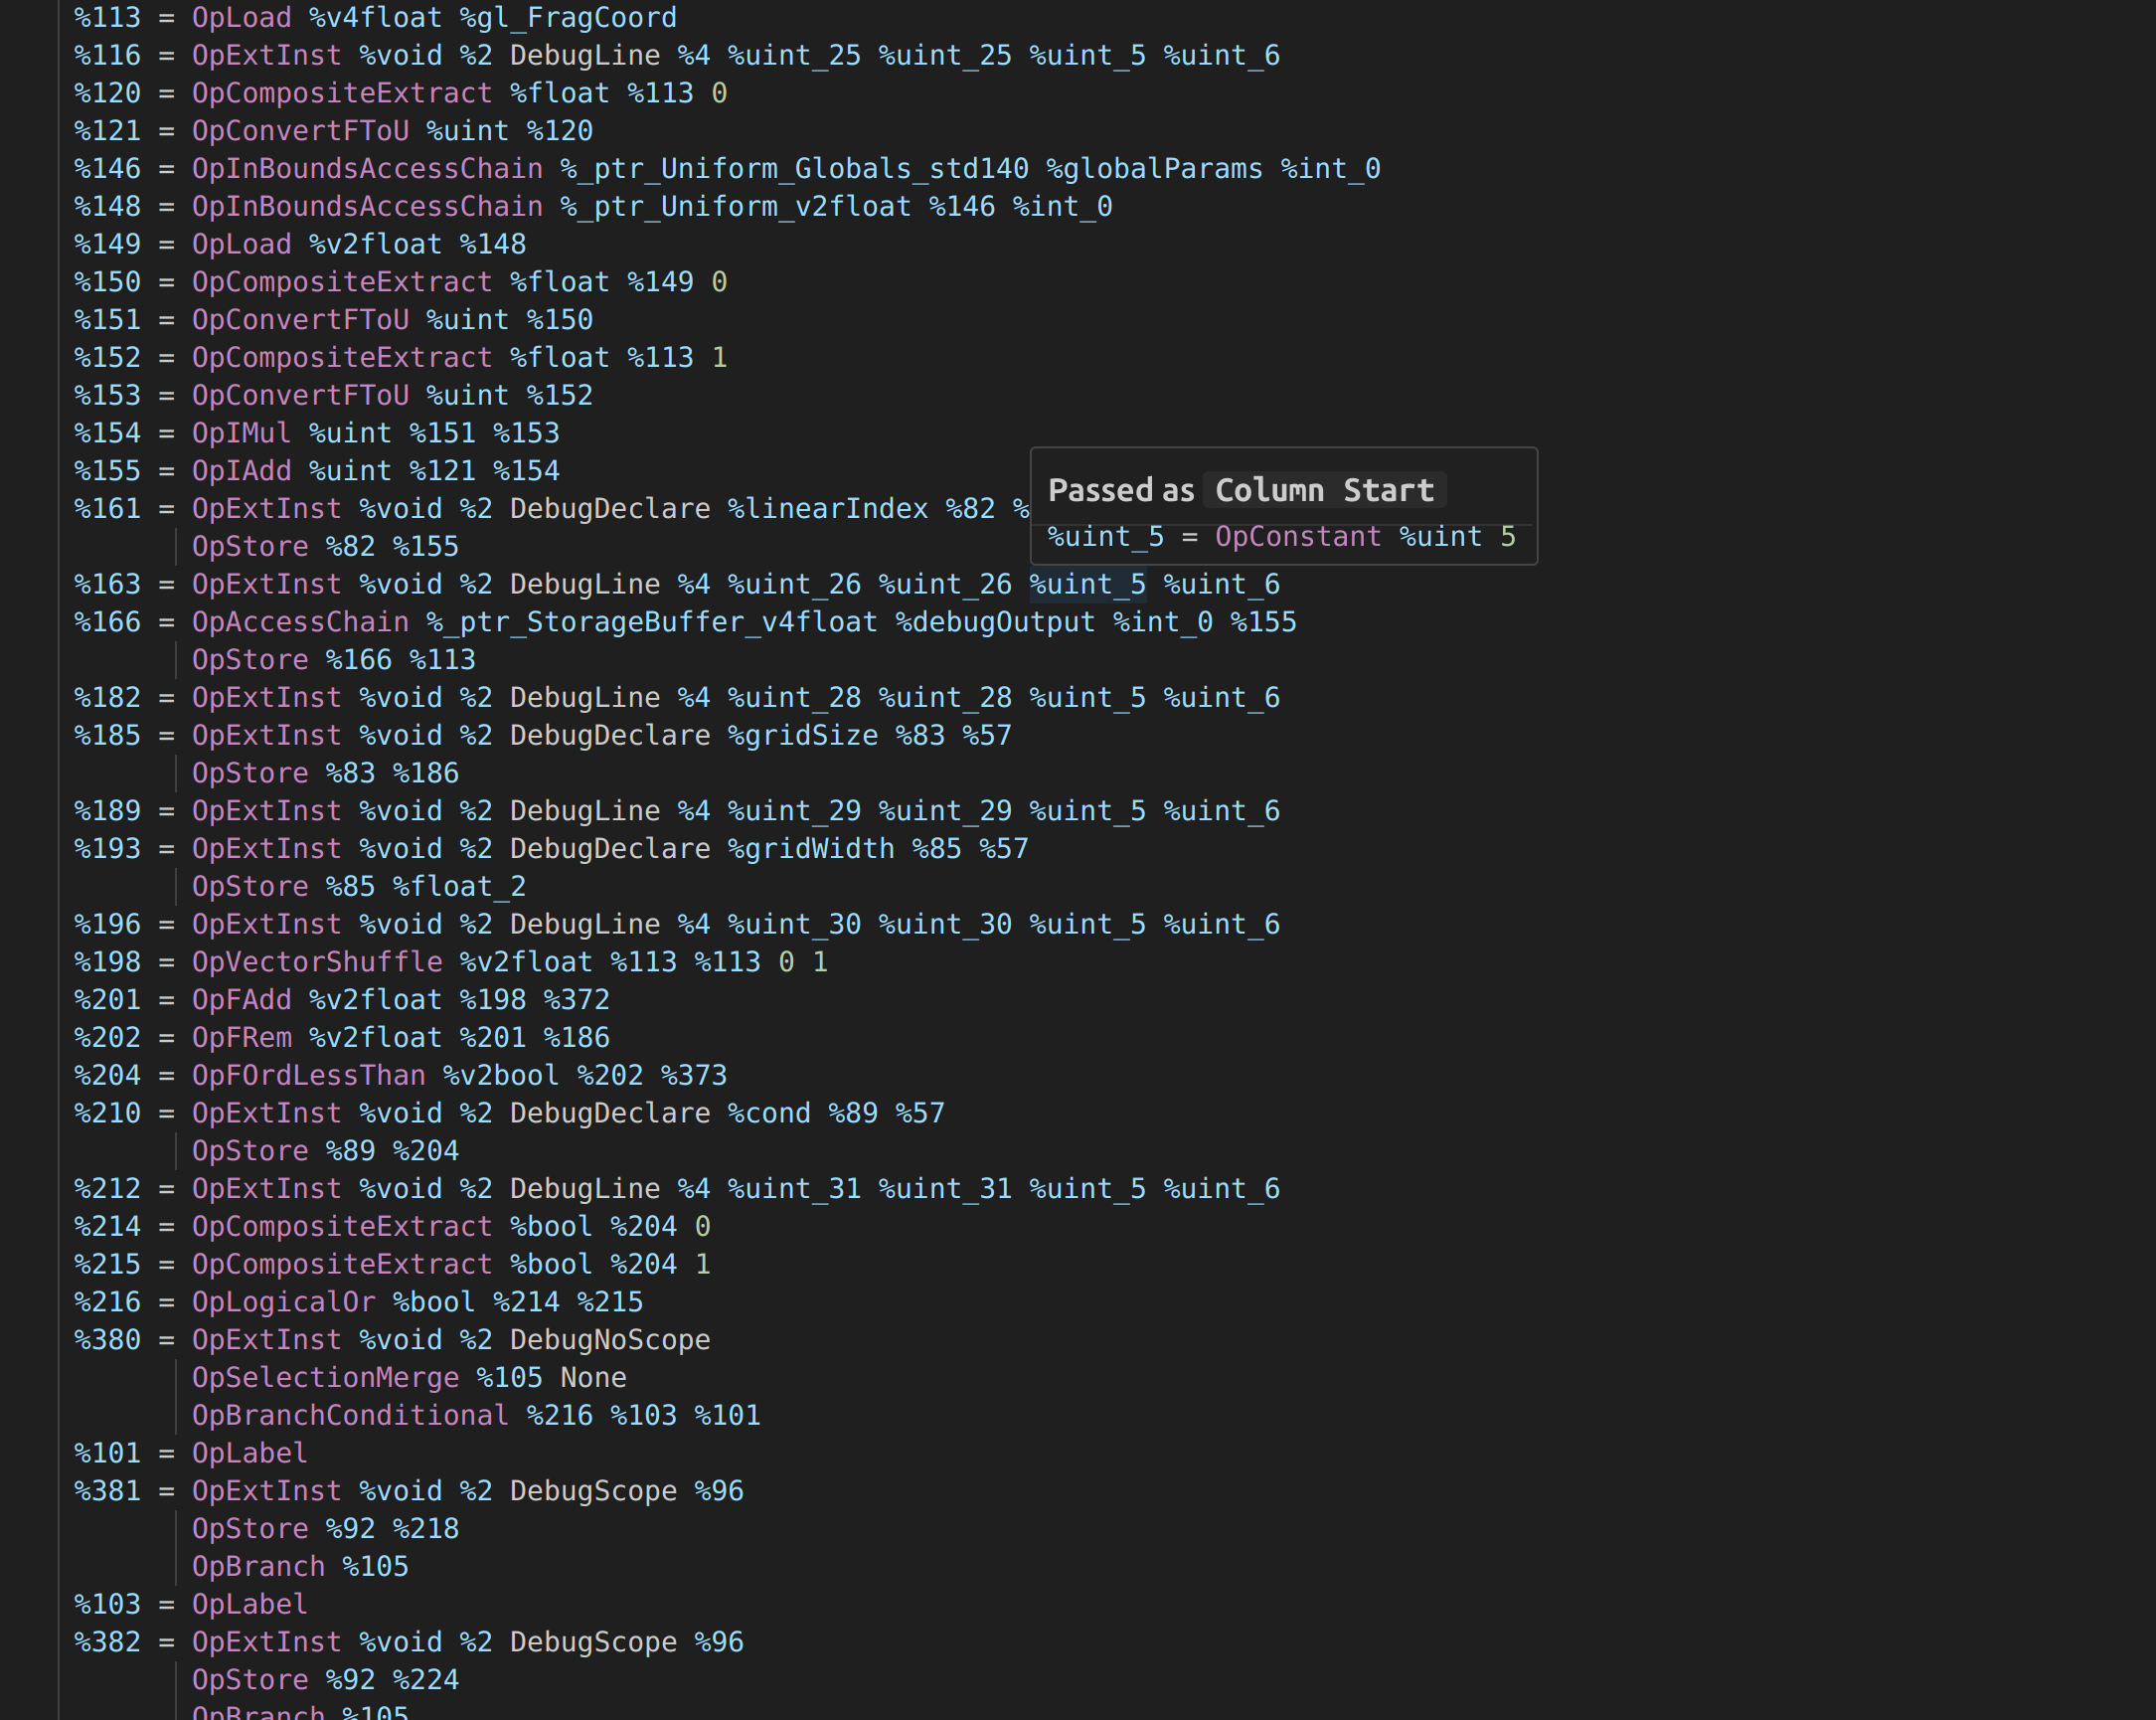Click the OpFAdd opcode on line %201
Viewport: 2156px width, 1720px height.
coord(242,1000)
